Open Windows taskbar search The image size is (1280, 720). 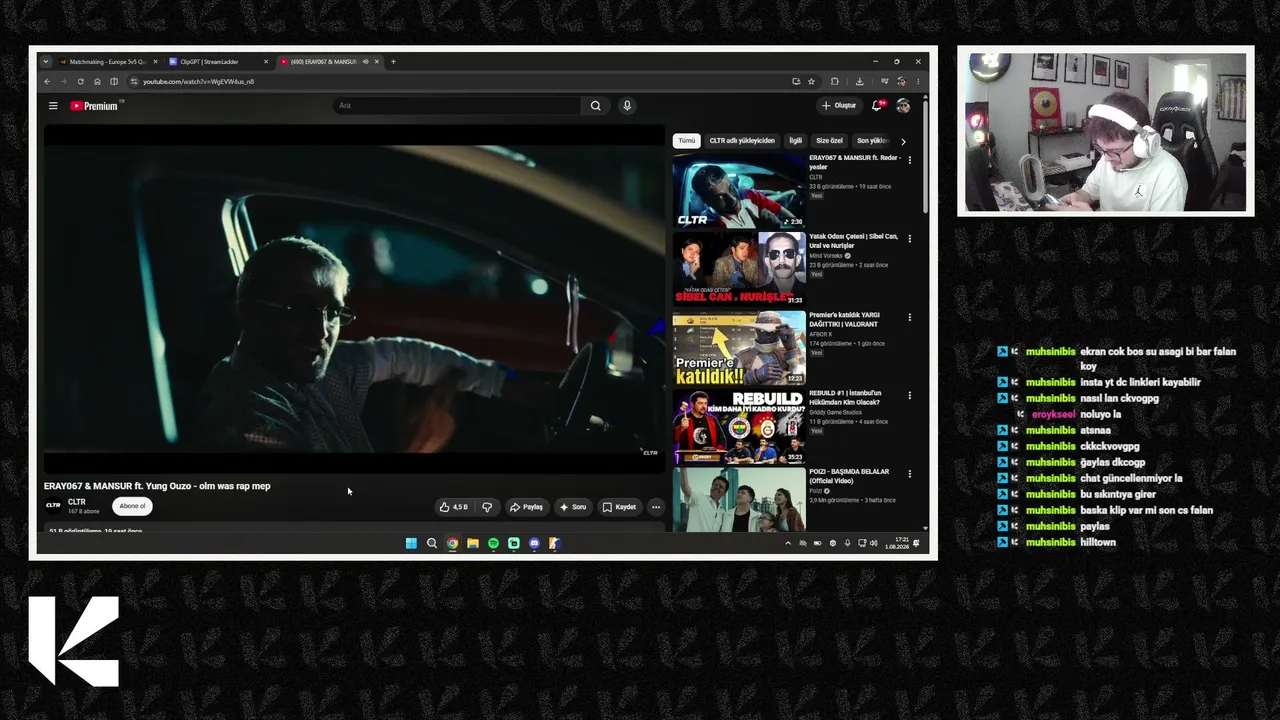point(432,543)
